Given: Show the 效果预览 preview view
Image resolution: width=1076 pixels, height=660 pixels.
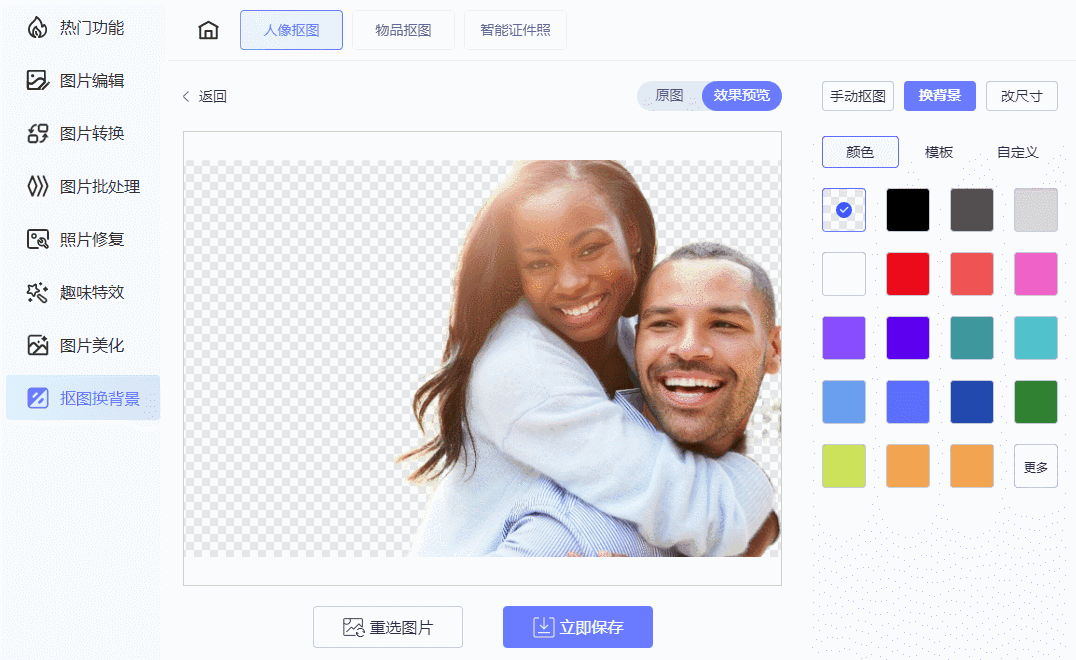Looking at the screenshot, I should click(742, 95).
